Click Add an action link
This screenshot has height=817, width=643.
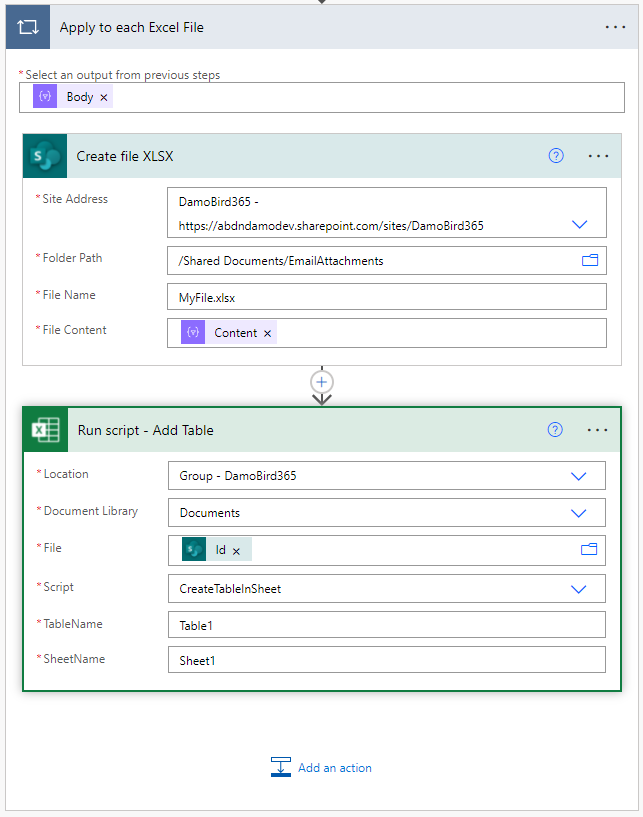335,768
